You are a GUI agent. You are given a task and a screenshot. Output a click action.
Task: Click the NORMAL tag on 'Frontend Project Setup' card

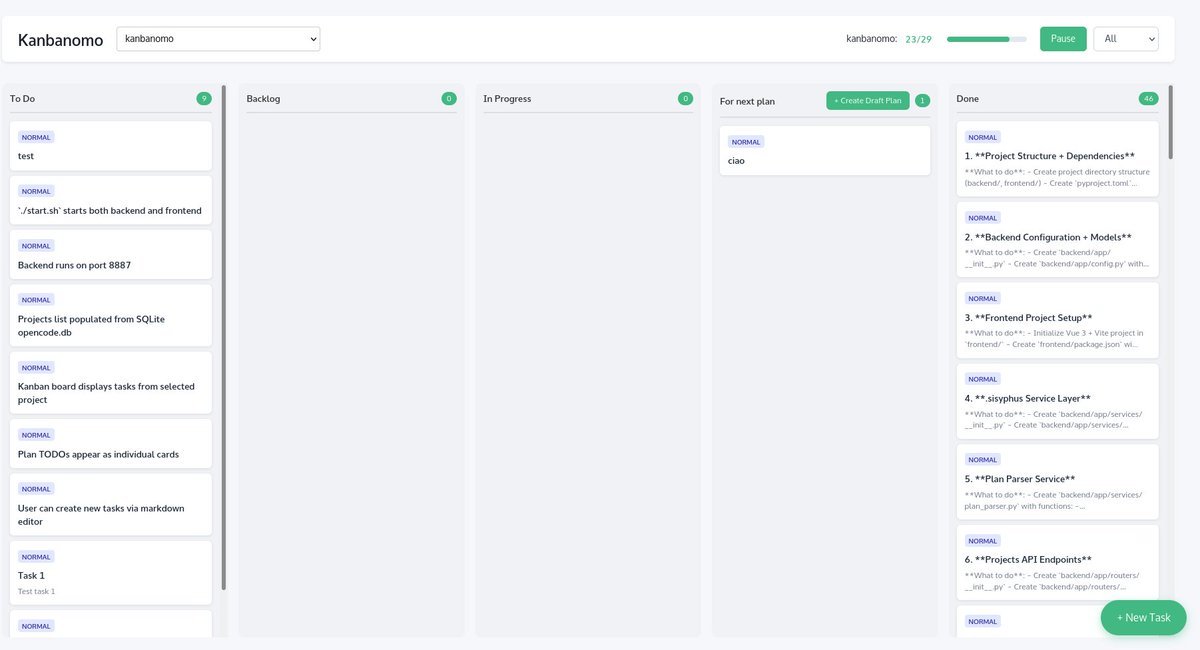point(983,298)
